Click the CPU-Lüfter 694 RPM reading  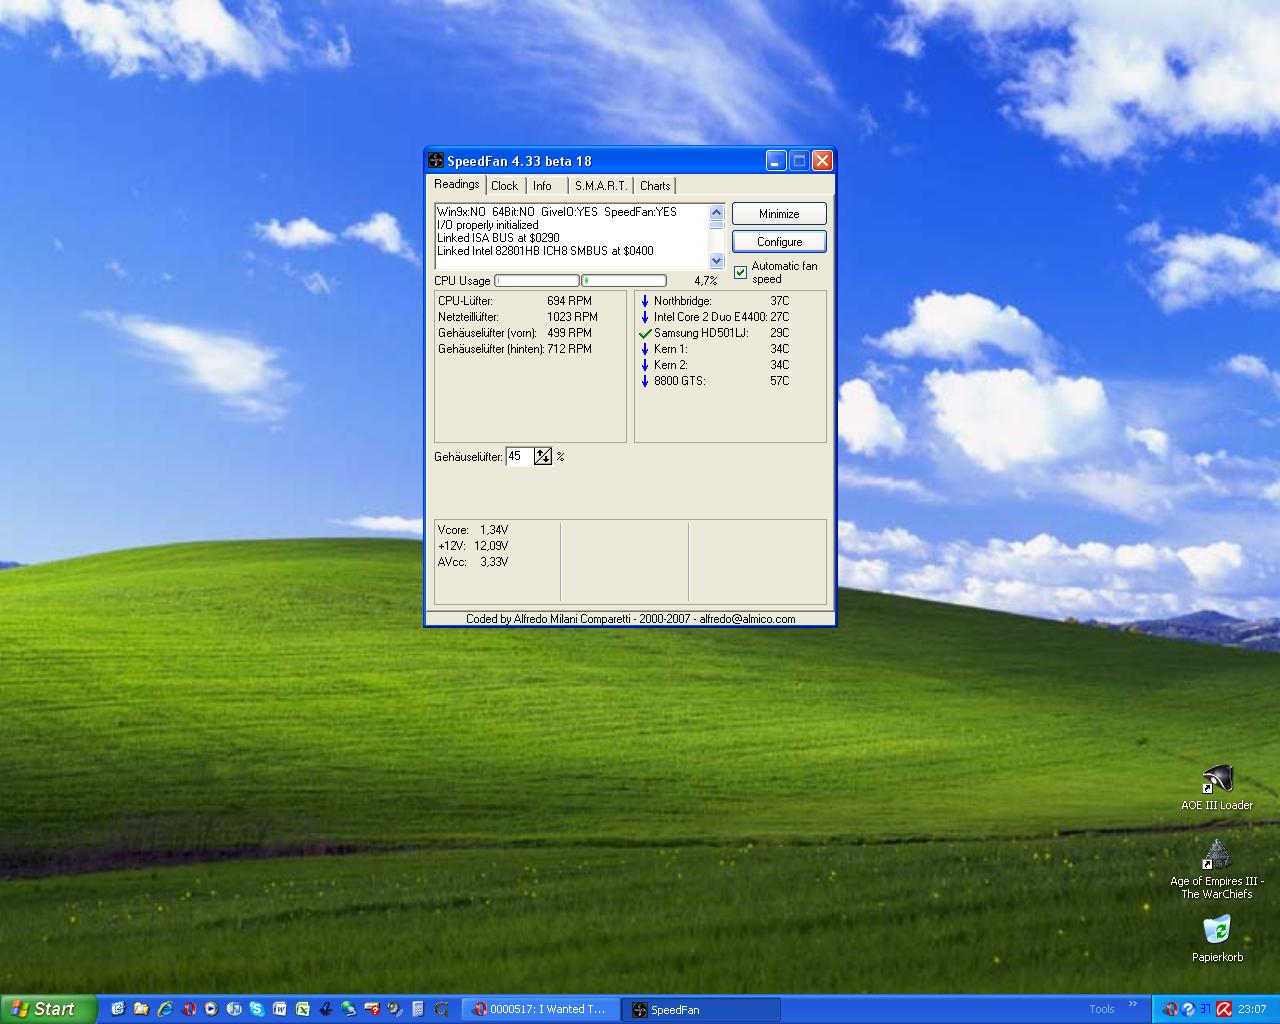pyautogui.click(x=515, y=301)
